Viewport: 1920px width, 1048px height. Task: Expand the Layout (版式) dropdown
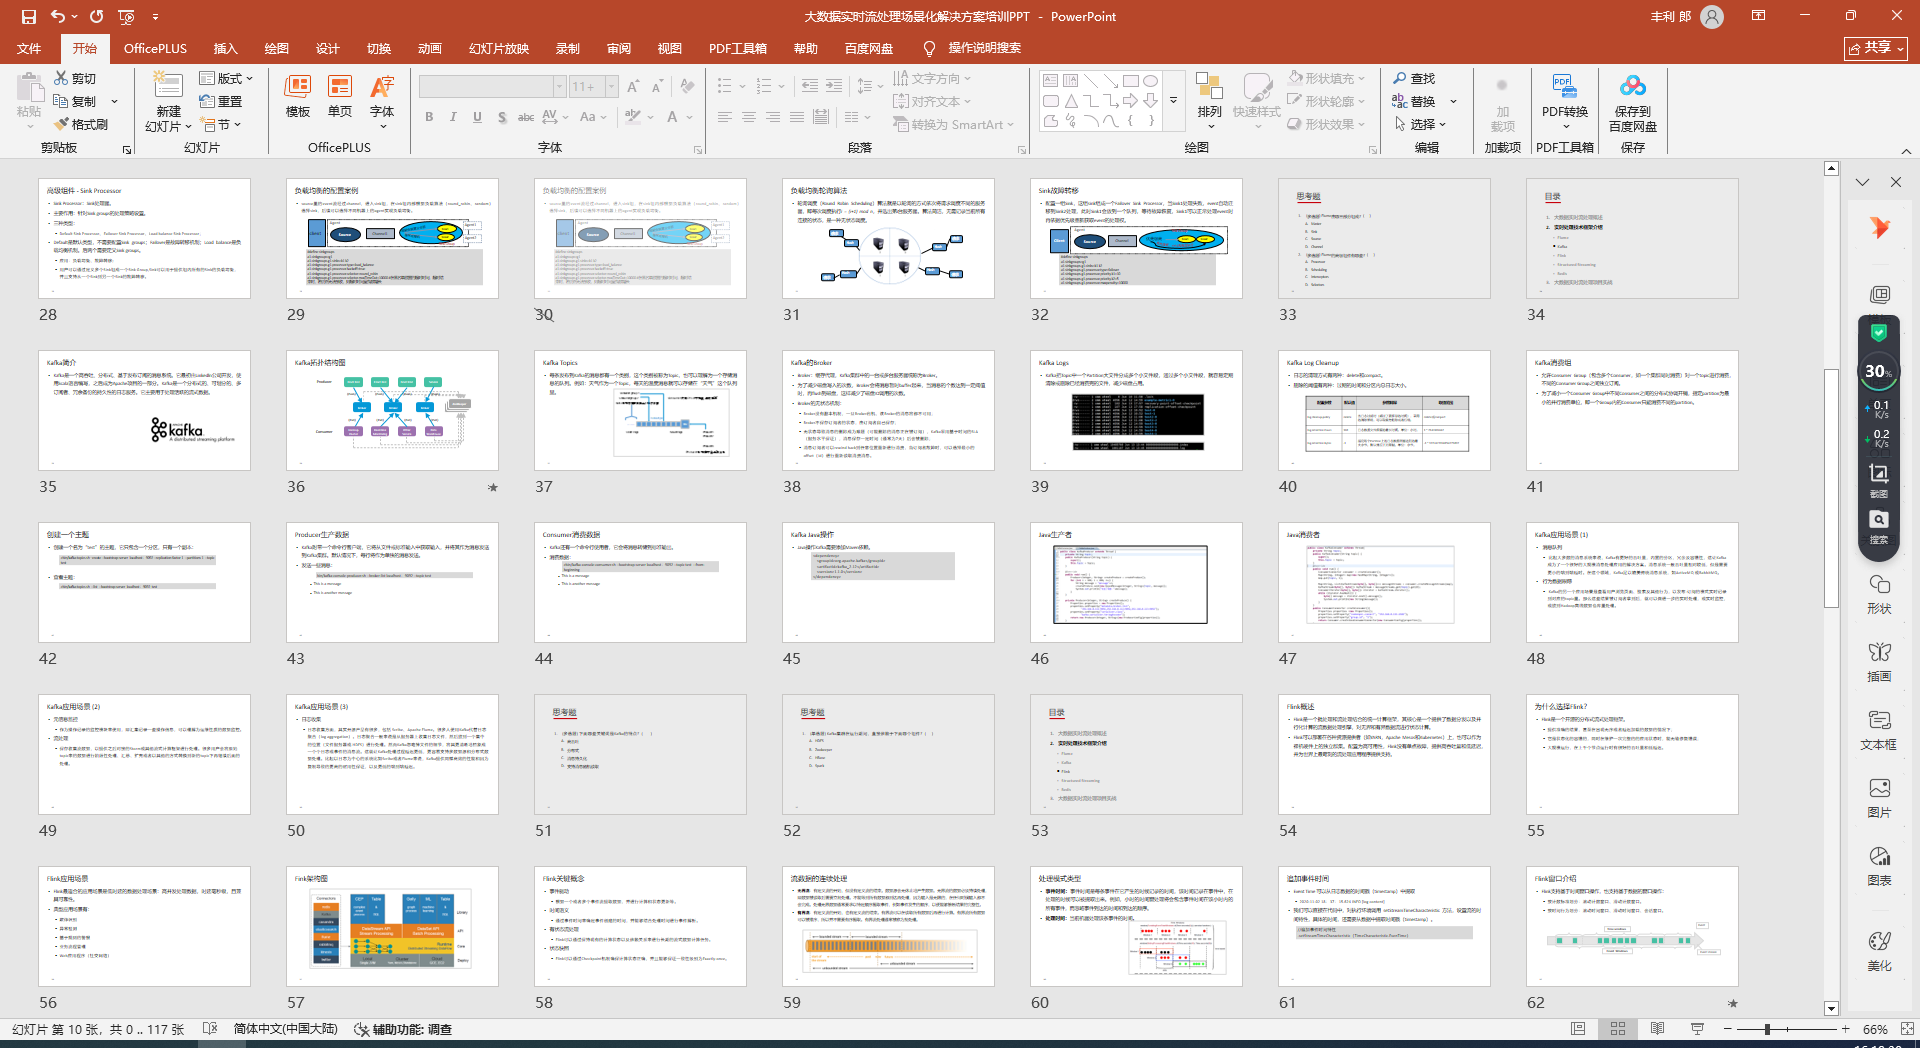226,78
